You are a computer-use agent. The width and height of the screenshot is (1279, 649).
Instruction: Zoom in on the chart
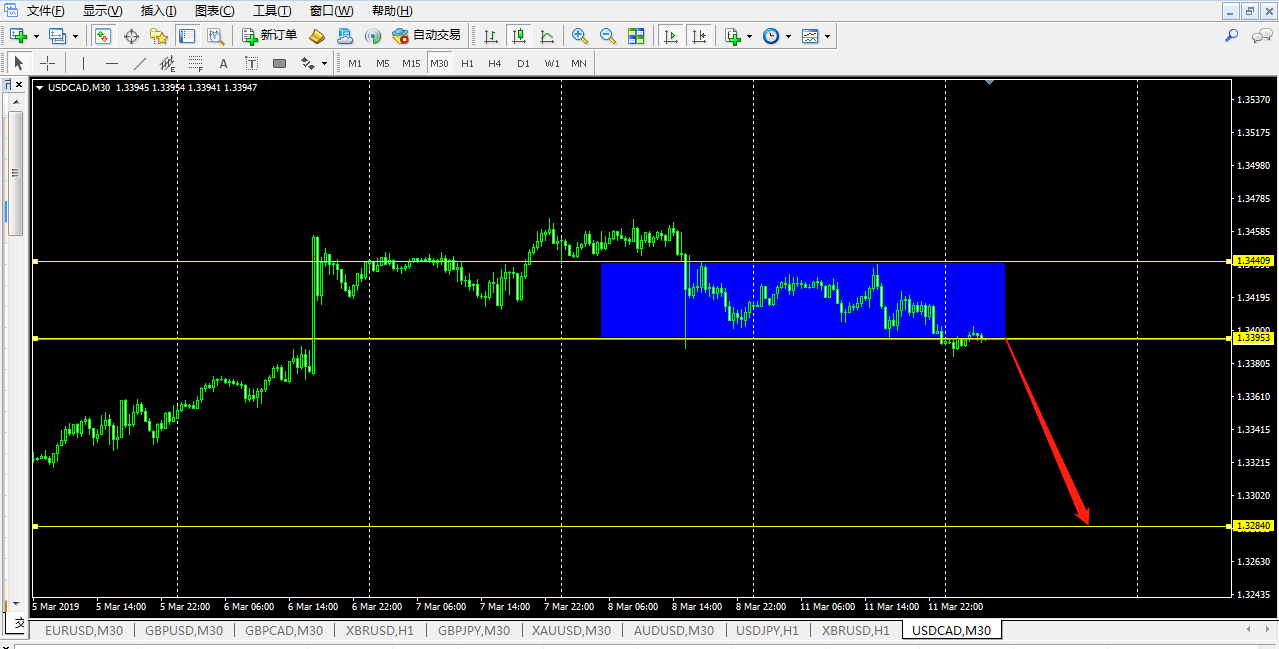coord(579,36)
